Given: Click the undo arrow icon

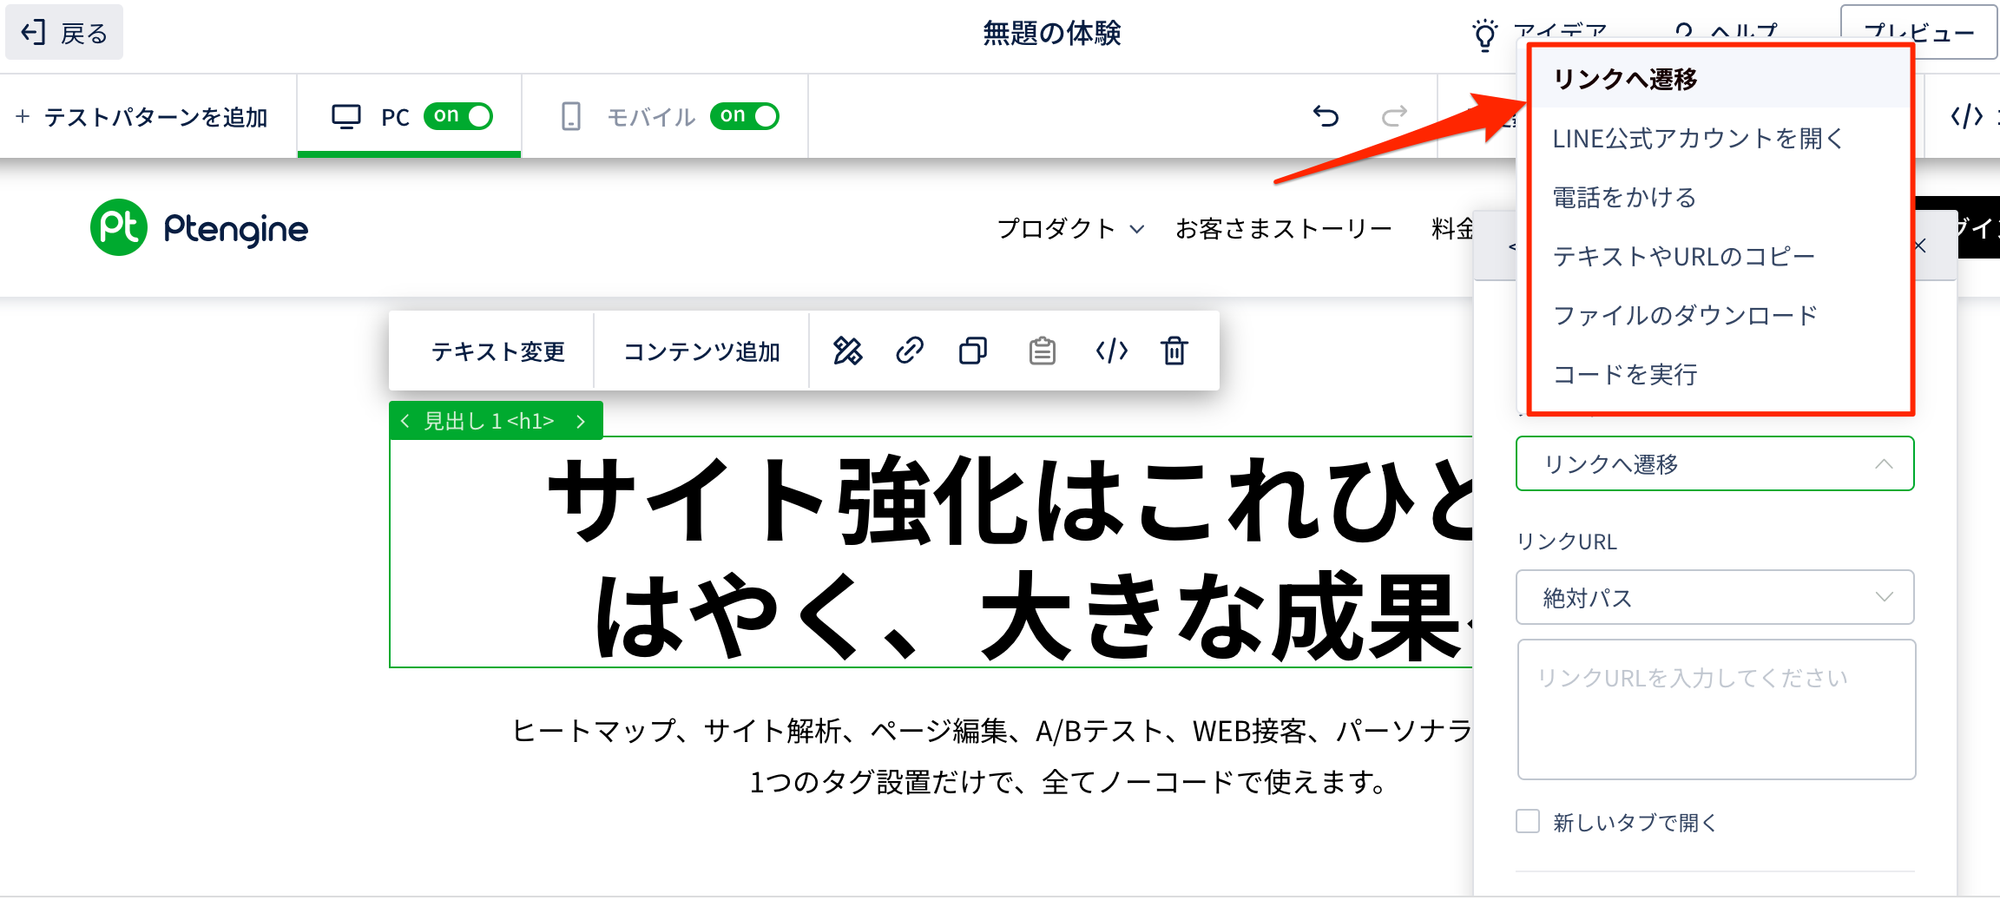Looking at the screenshot, I should [x=1326, y=117].
